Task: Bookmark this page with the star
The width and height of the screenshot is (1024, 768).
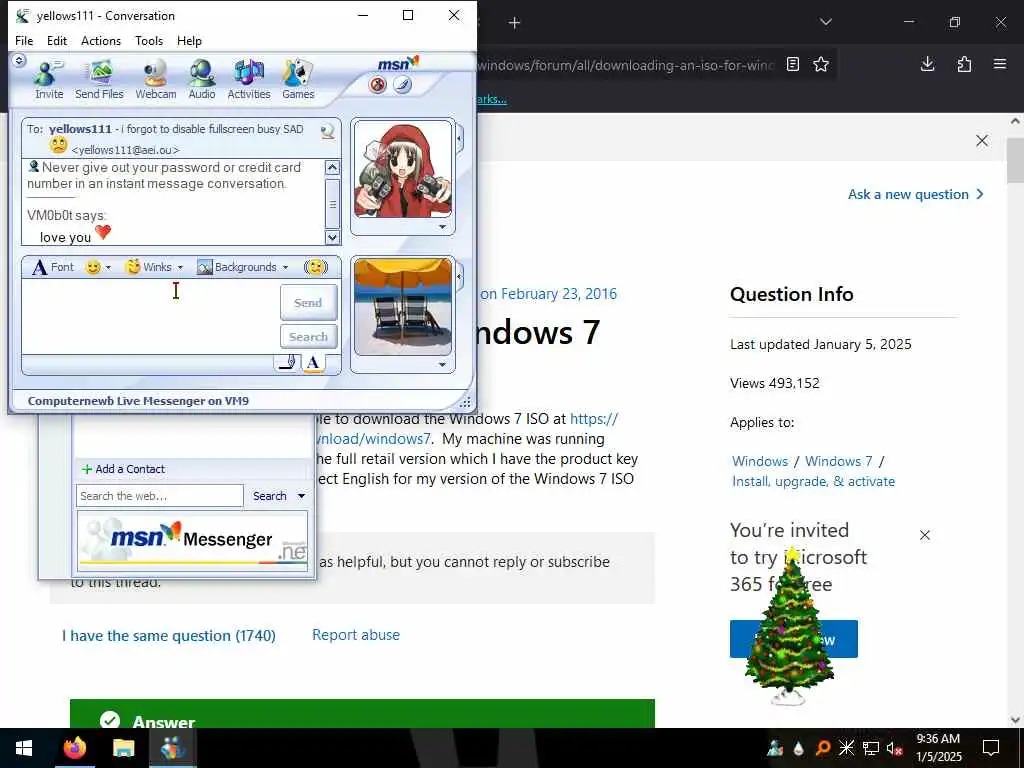Action: coord(821,64)
